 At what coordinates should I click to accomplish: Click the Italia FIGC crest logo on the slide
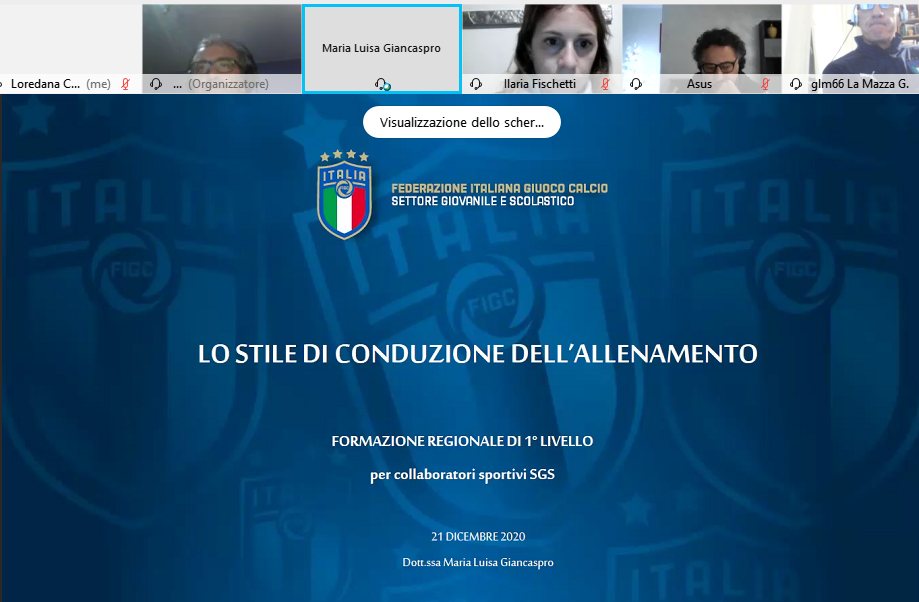tap(345, 195)
